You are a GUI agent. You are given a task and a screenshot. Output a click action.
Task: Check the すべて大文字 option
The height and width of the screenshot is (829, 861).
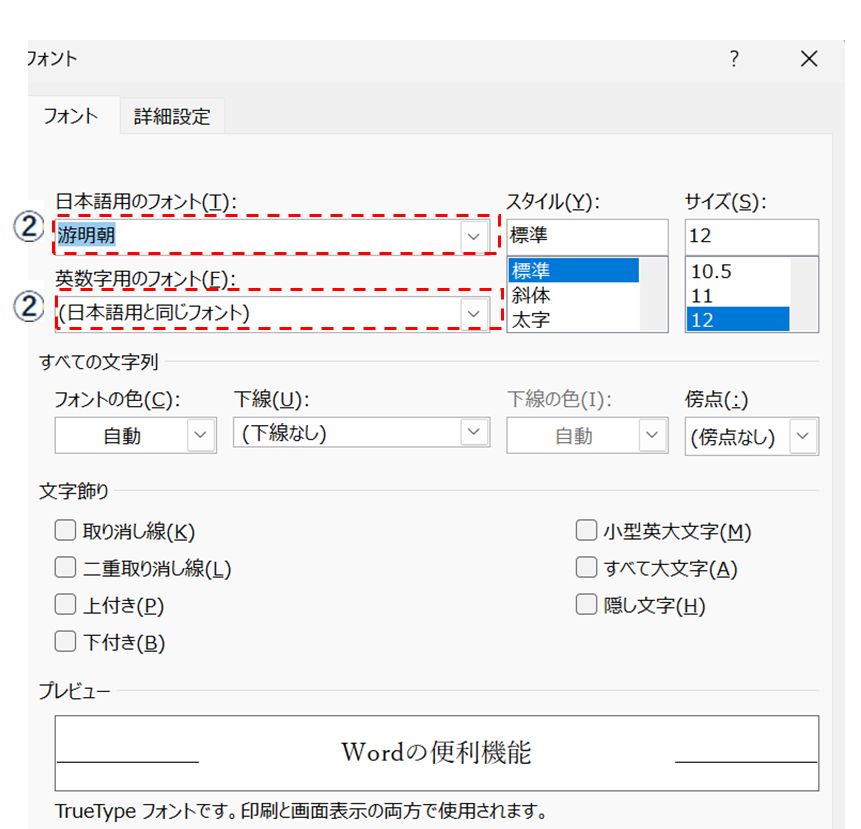click(x=586, y=568)
